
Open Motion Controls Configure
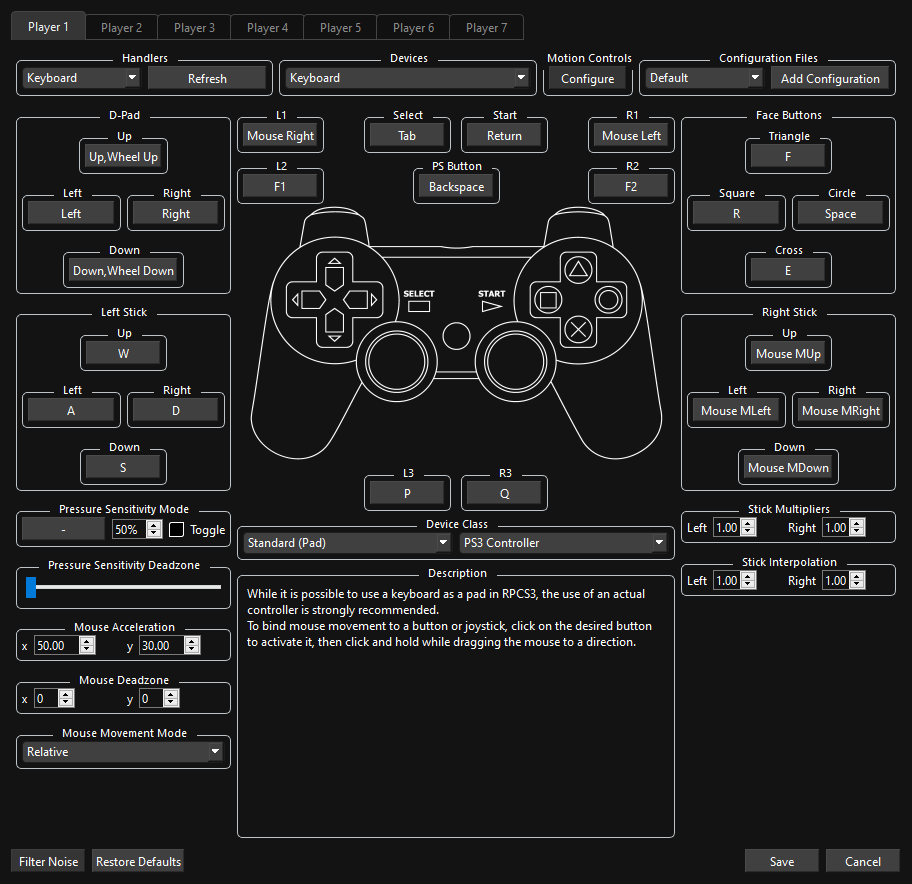click(x=587, y=79)
